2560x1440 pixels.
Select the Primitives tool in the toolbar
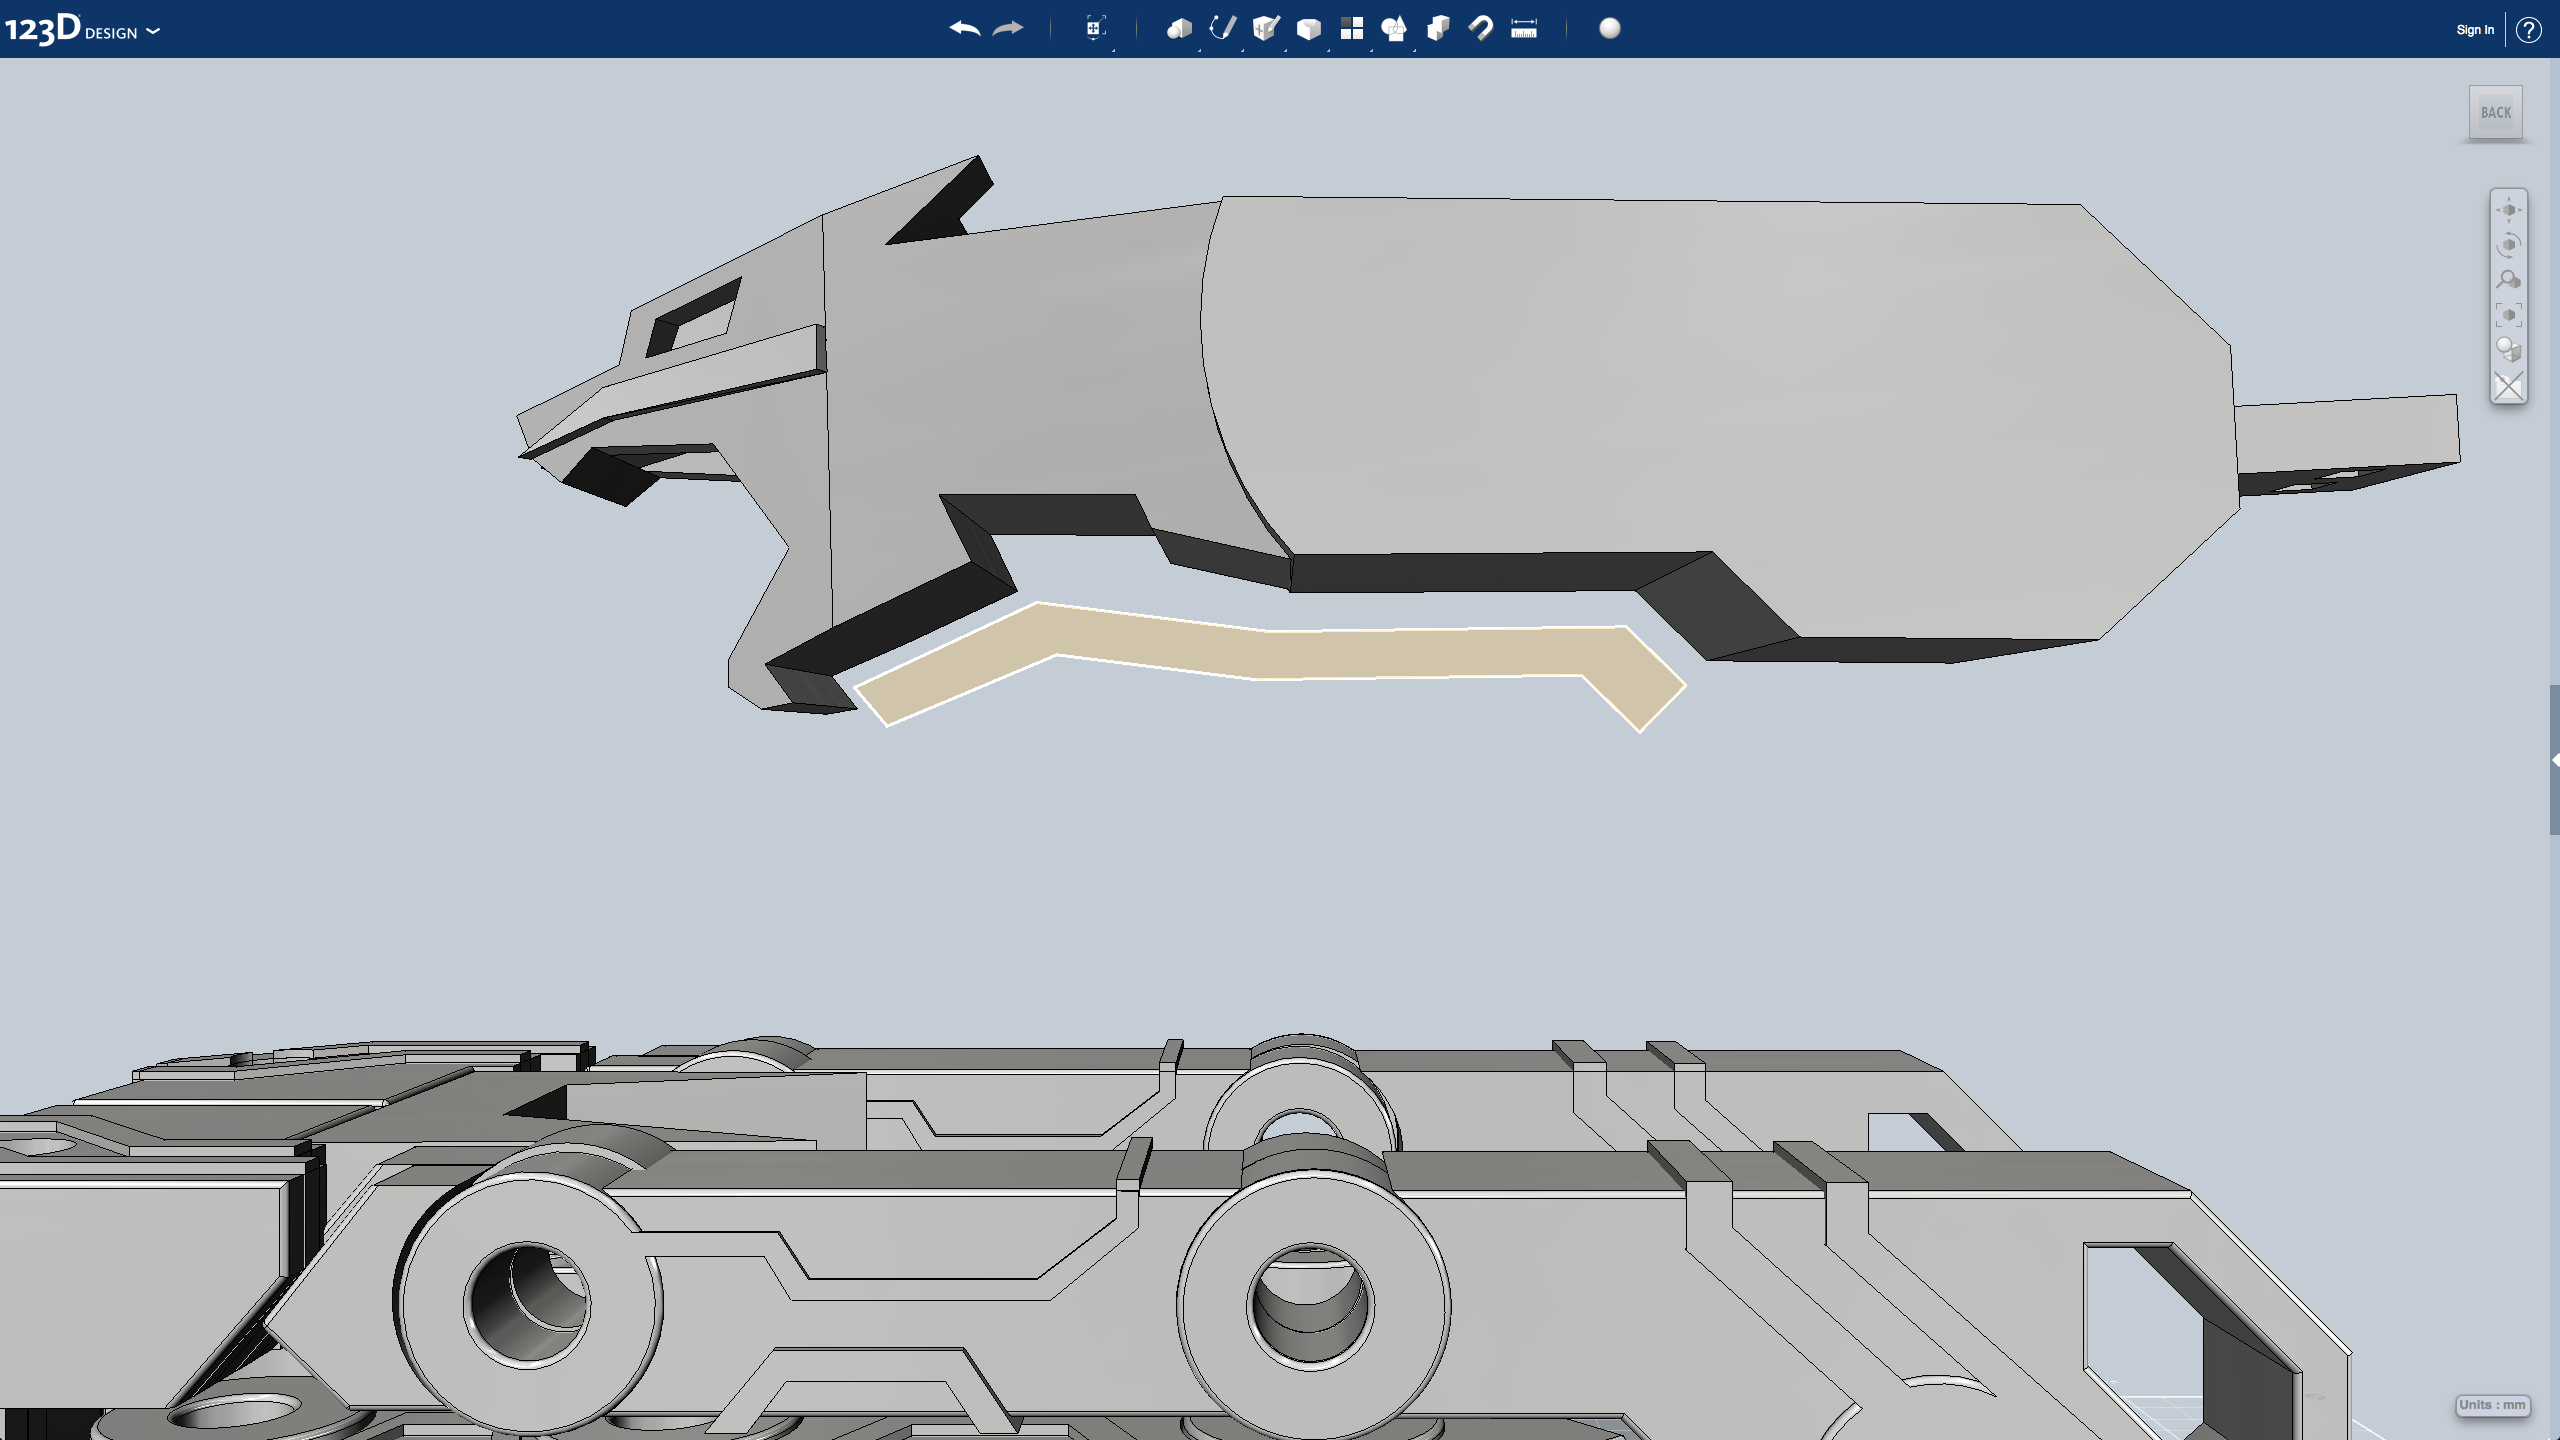pyautogui.click(x=1178, y=29)
